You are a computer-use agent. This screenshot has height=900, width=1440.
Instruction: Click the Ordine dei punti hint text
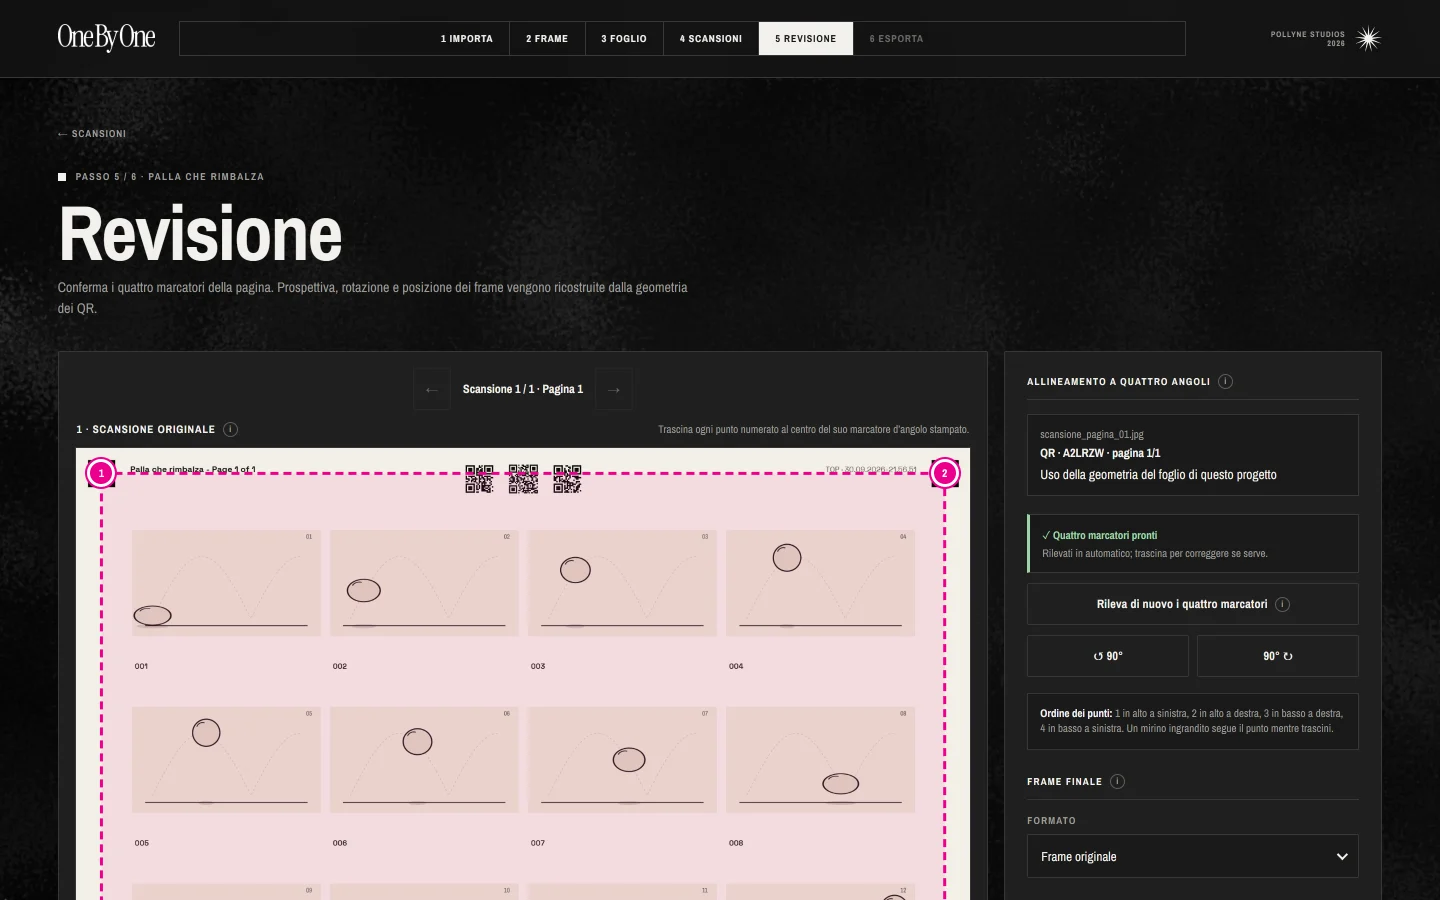point(1192,721)
